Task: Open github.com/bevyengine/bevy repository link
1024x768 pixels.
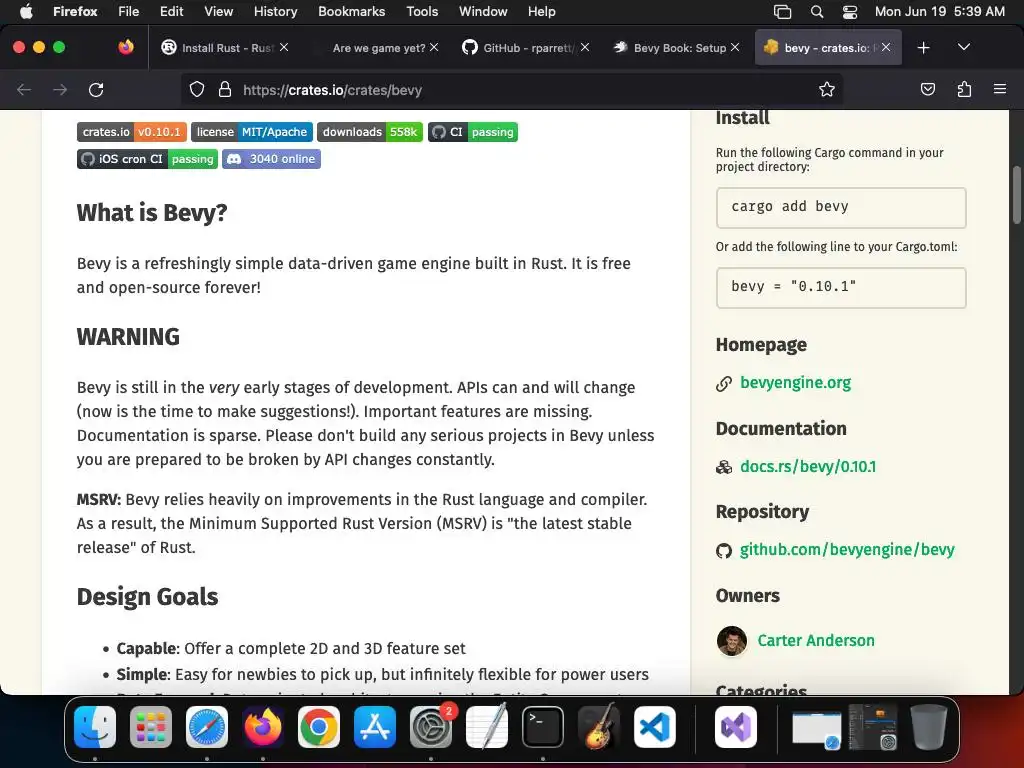Action: point(847,550)
